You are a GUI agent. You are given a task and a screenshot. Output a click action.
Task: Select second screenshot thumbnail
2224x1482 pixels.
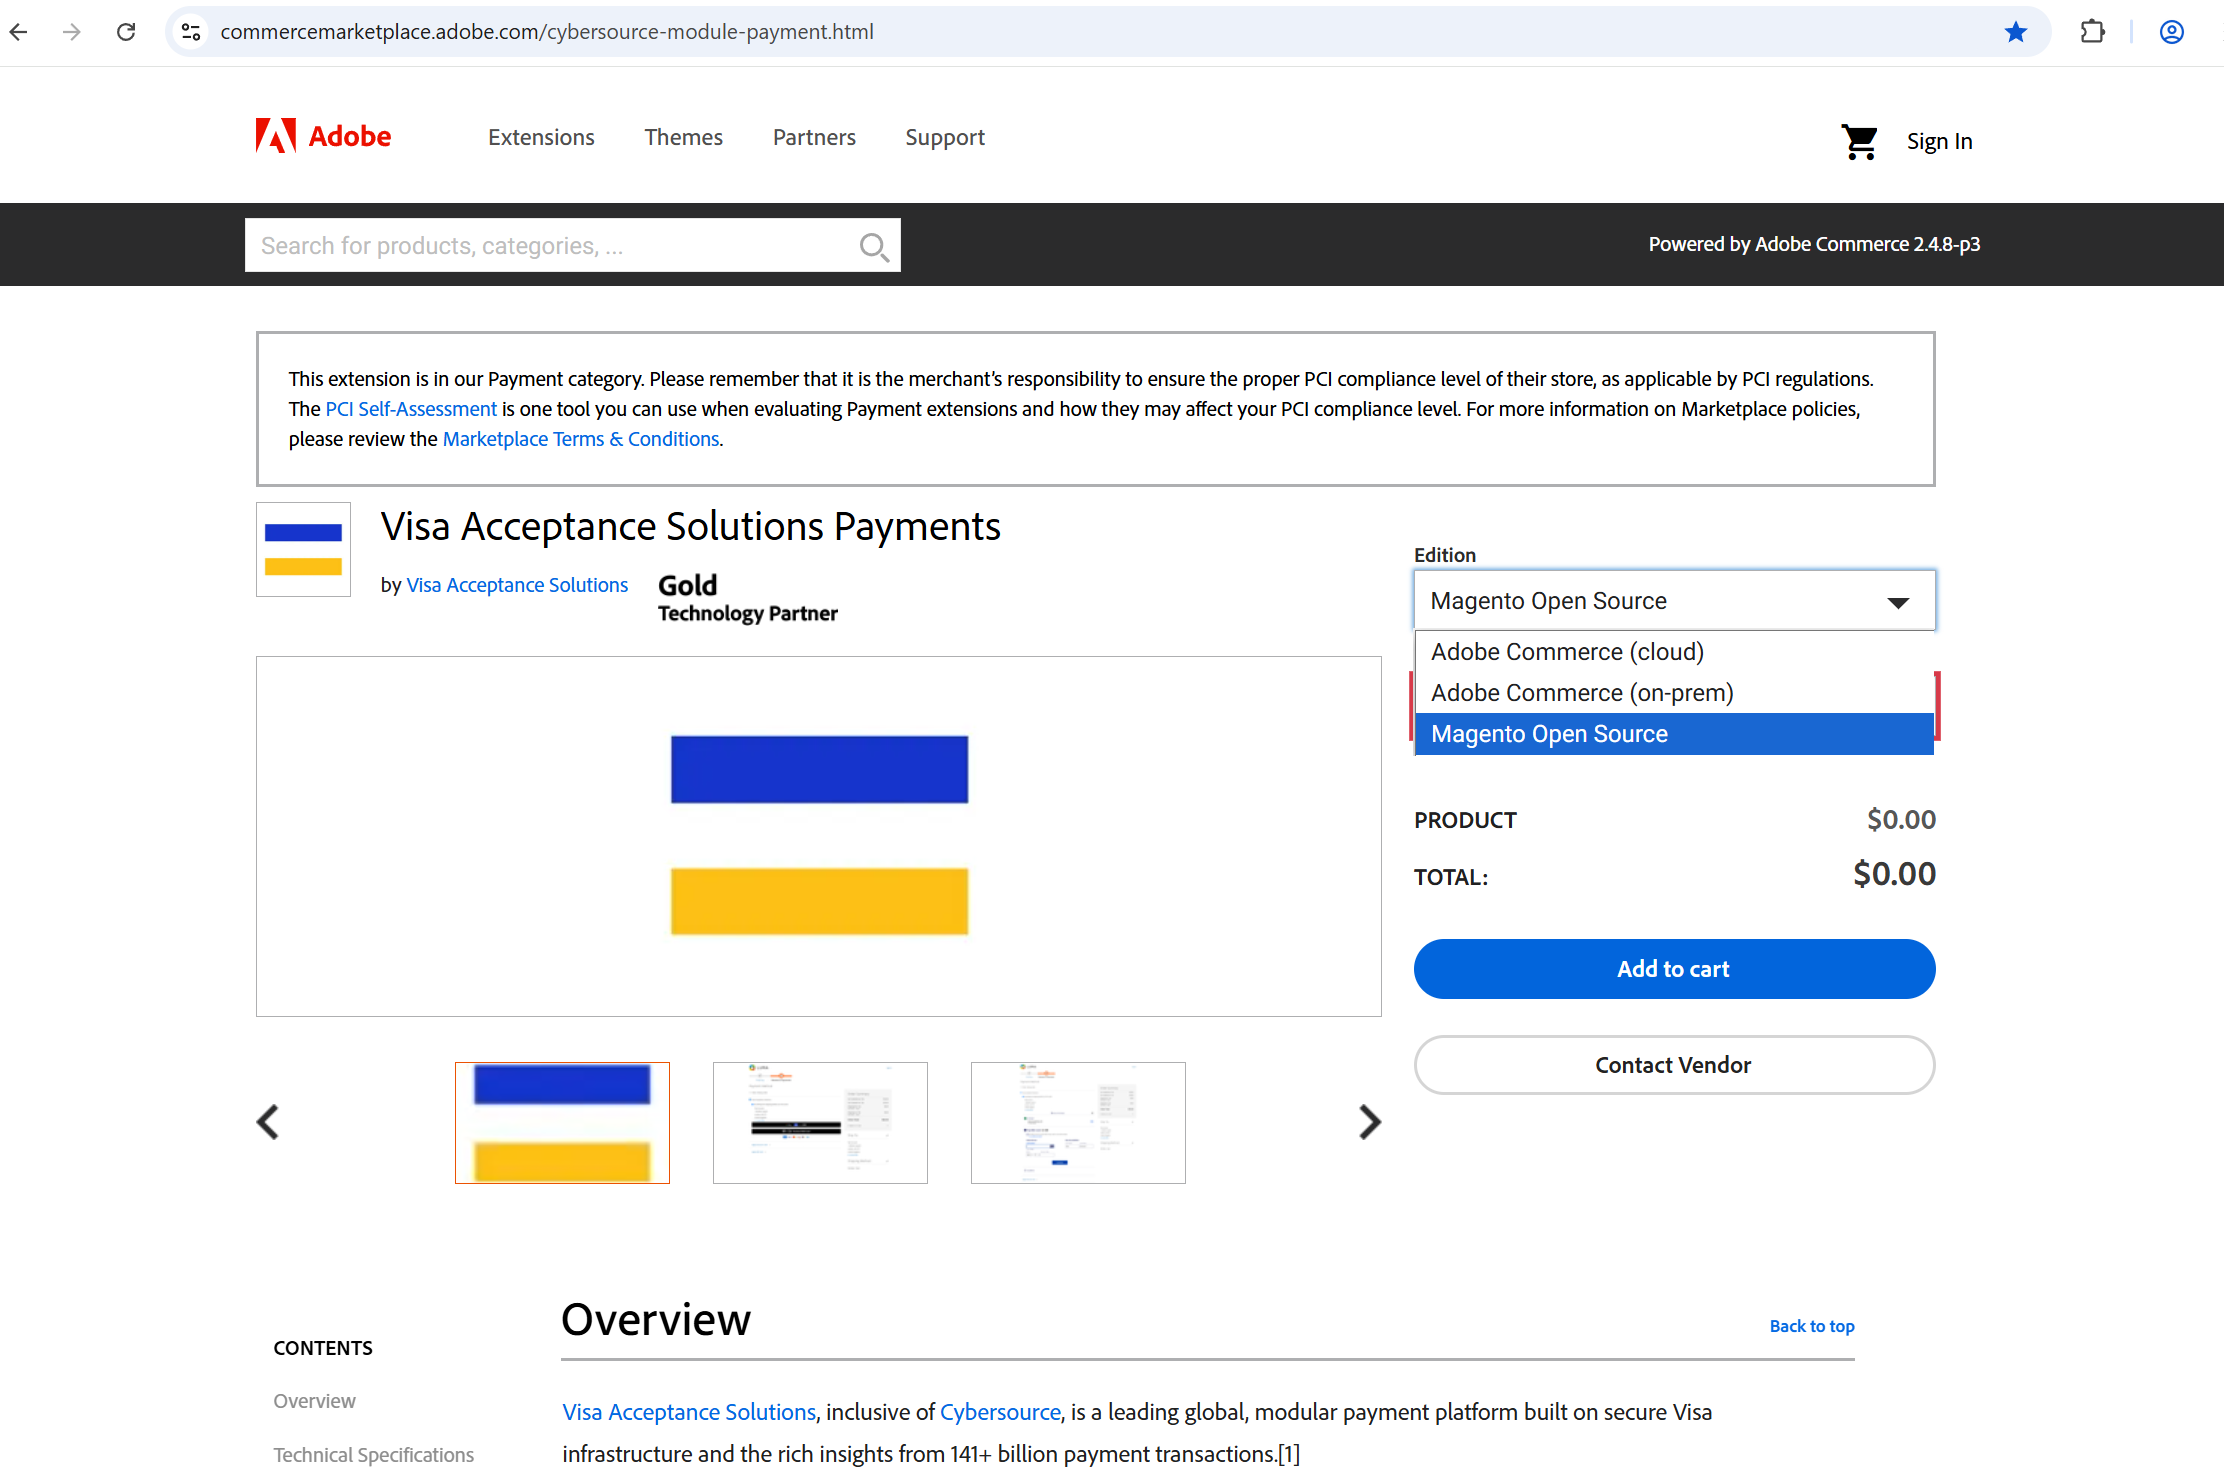[820, 1123]
